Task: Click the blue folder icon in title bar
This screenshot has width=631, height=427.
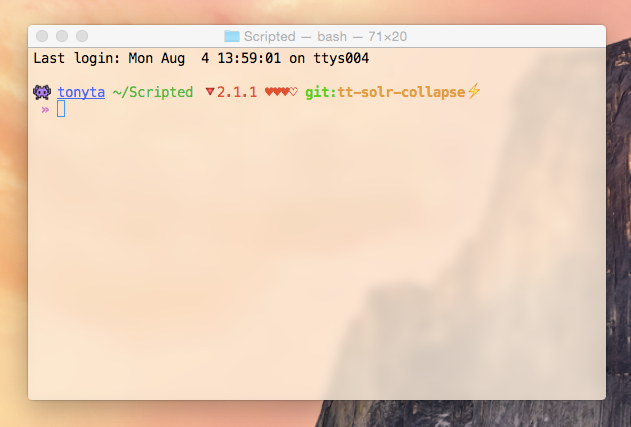Action: 232,36
